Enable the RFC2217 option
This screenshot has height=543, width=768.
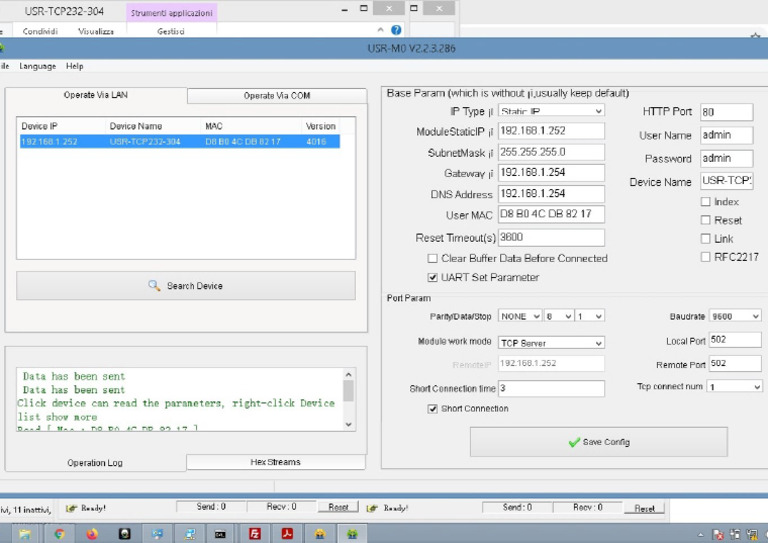coord(705,257)
